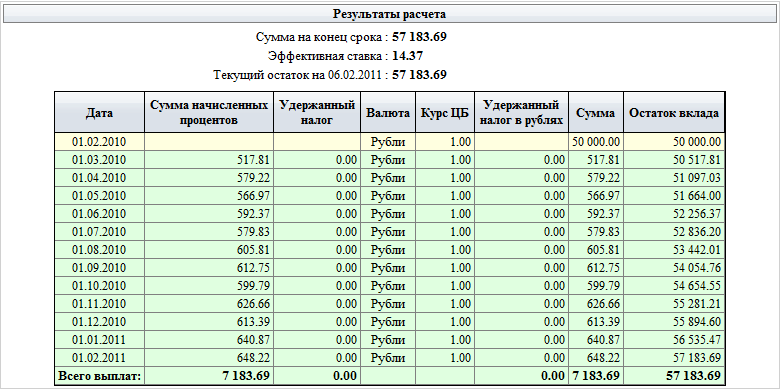Click accrued interest 648.22 in second column

(x=209, y=358)
